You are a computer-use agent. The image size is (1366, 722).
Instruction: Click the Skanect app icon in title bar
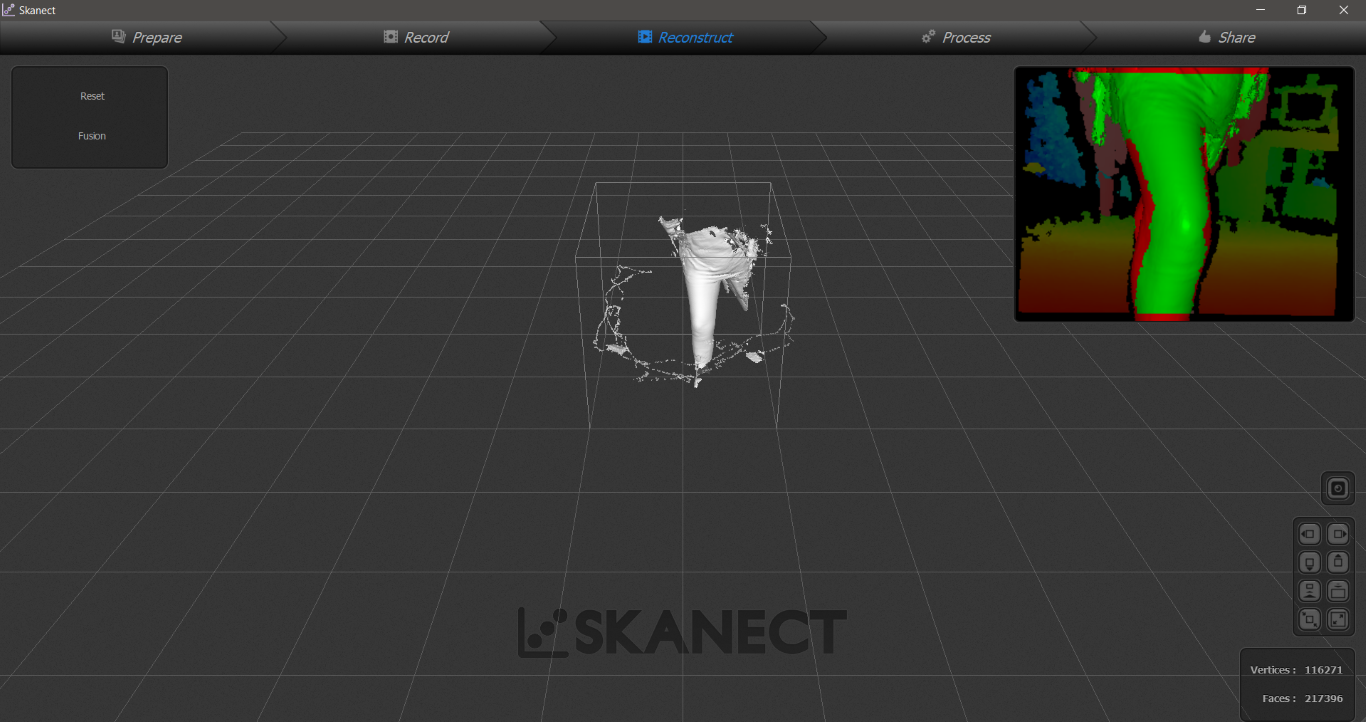point(8,10)
